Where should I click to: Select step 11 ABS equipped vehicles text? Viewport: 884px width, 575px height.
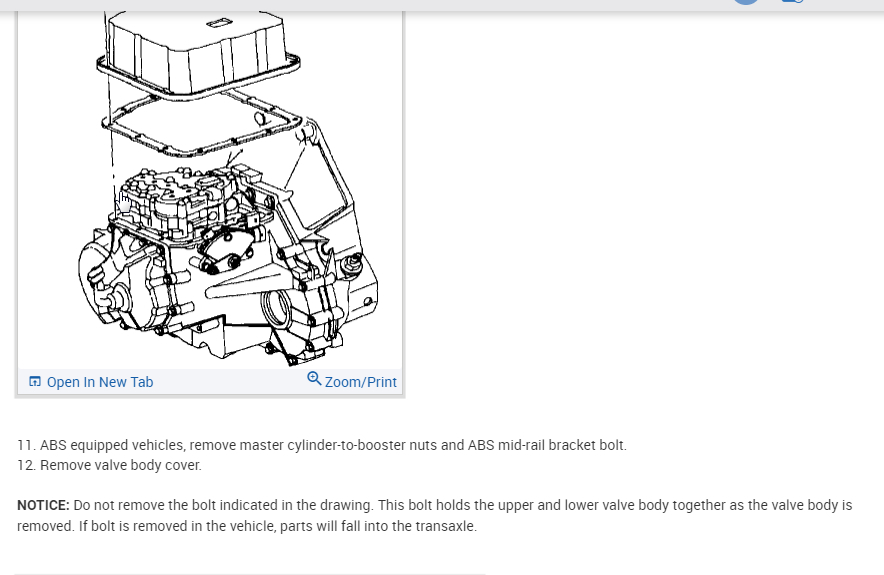pyautogui.click(x=322, y=445)
